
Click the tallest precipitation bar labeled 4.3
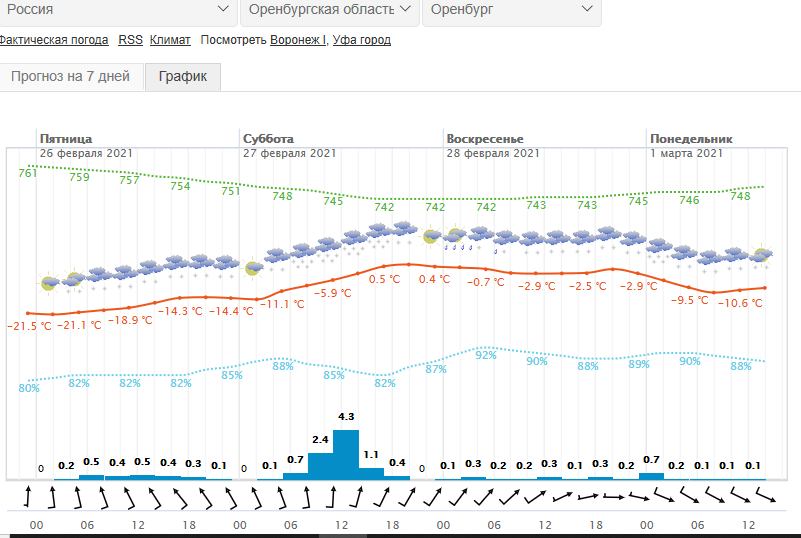click(x=346, y=455)
